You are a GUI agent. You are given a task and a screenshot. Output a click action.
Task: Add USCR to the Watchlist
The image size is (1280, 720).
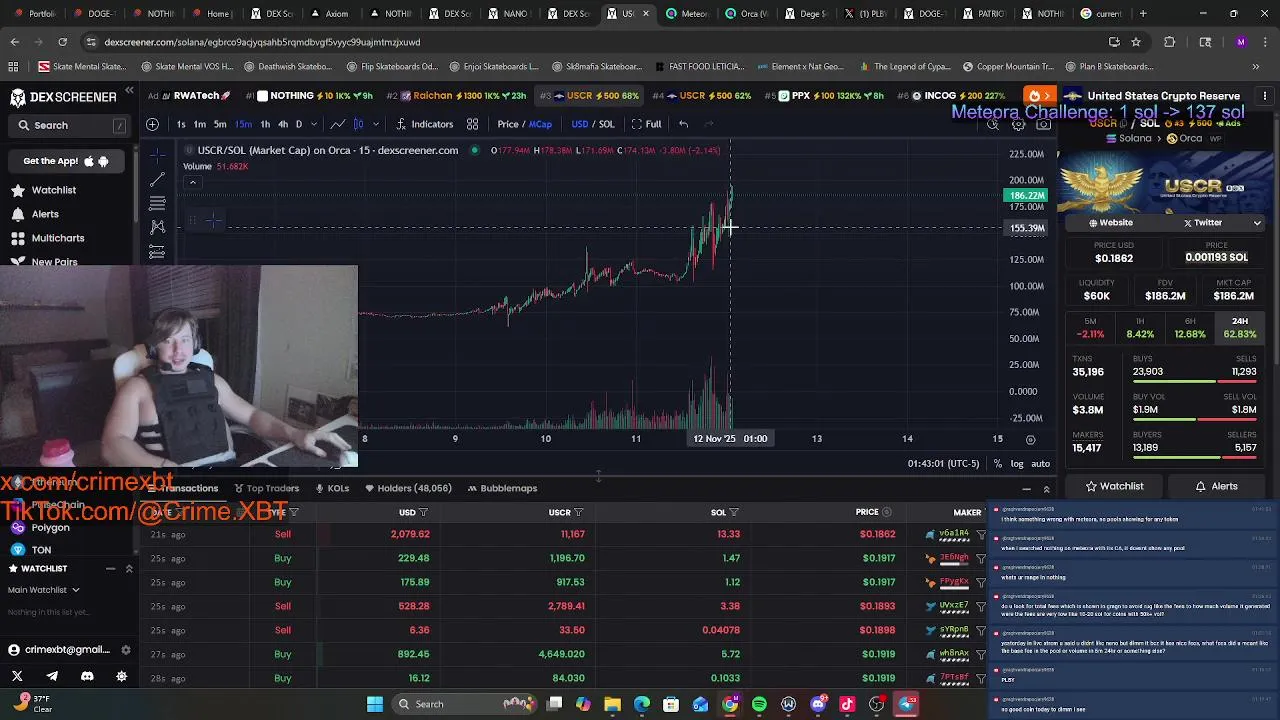tap(1114, 486)
